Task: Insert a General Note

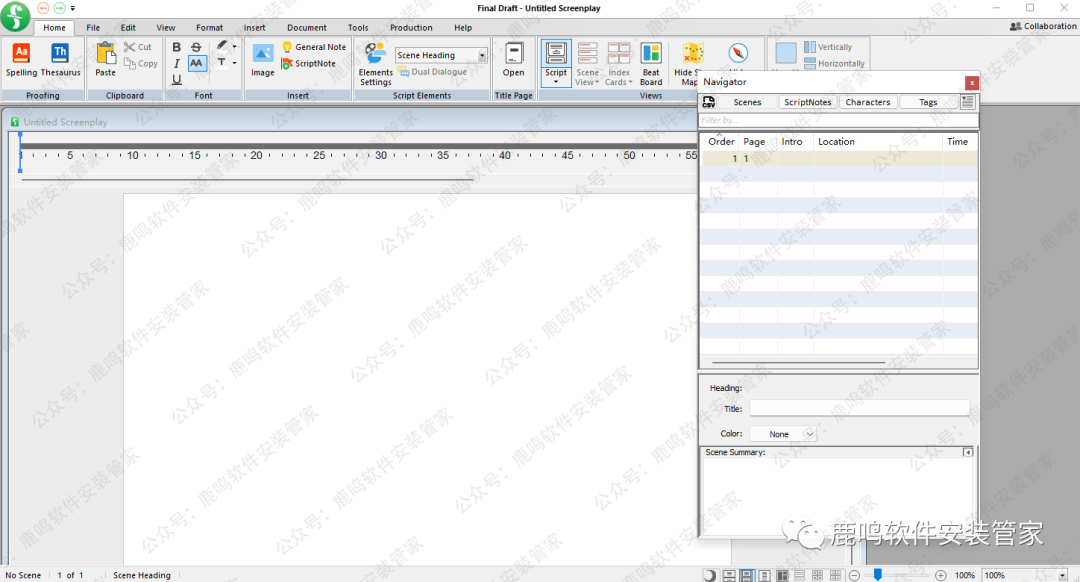Action: (x=314, y=47)
